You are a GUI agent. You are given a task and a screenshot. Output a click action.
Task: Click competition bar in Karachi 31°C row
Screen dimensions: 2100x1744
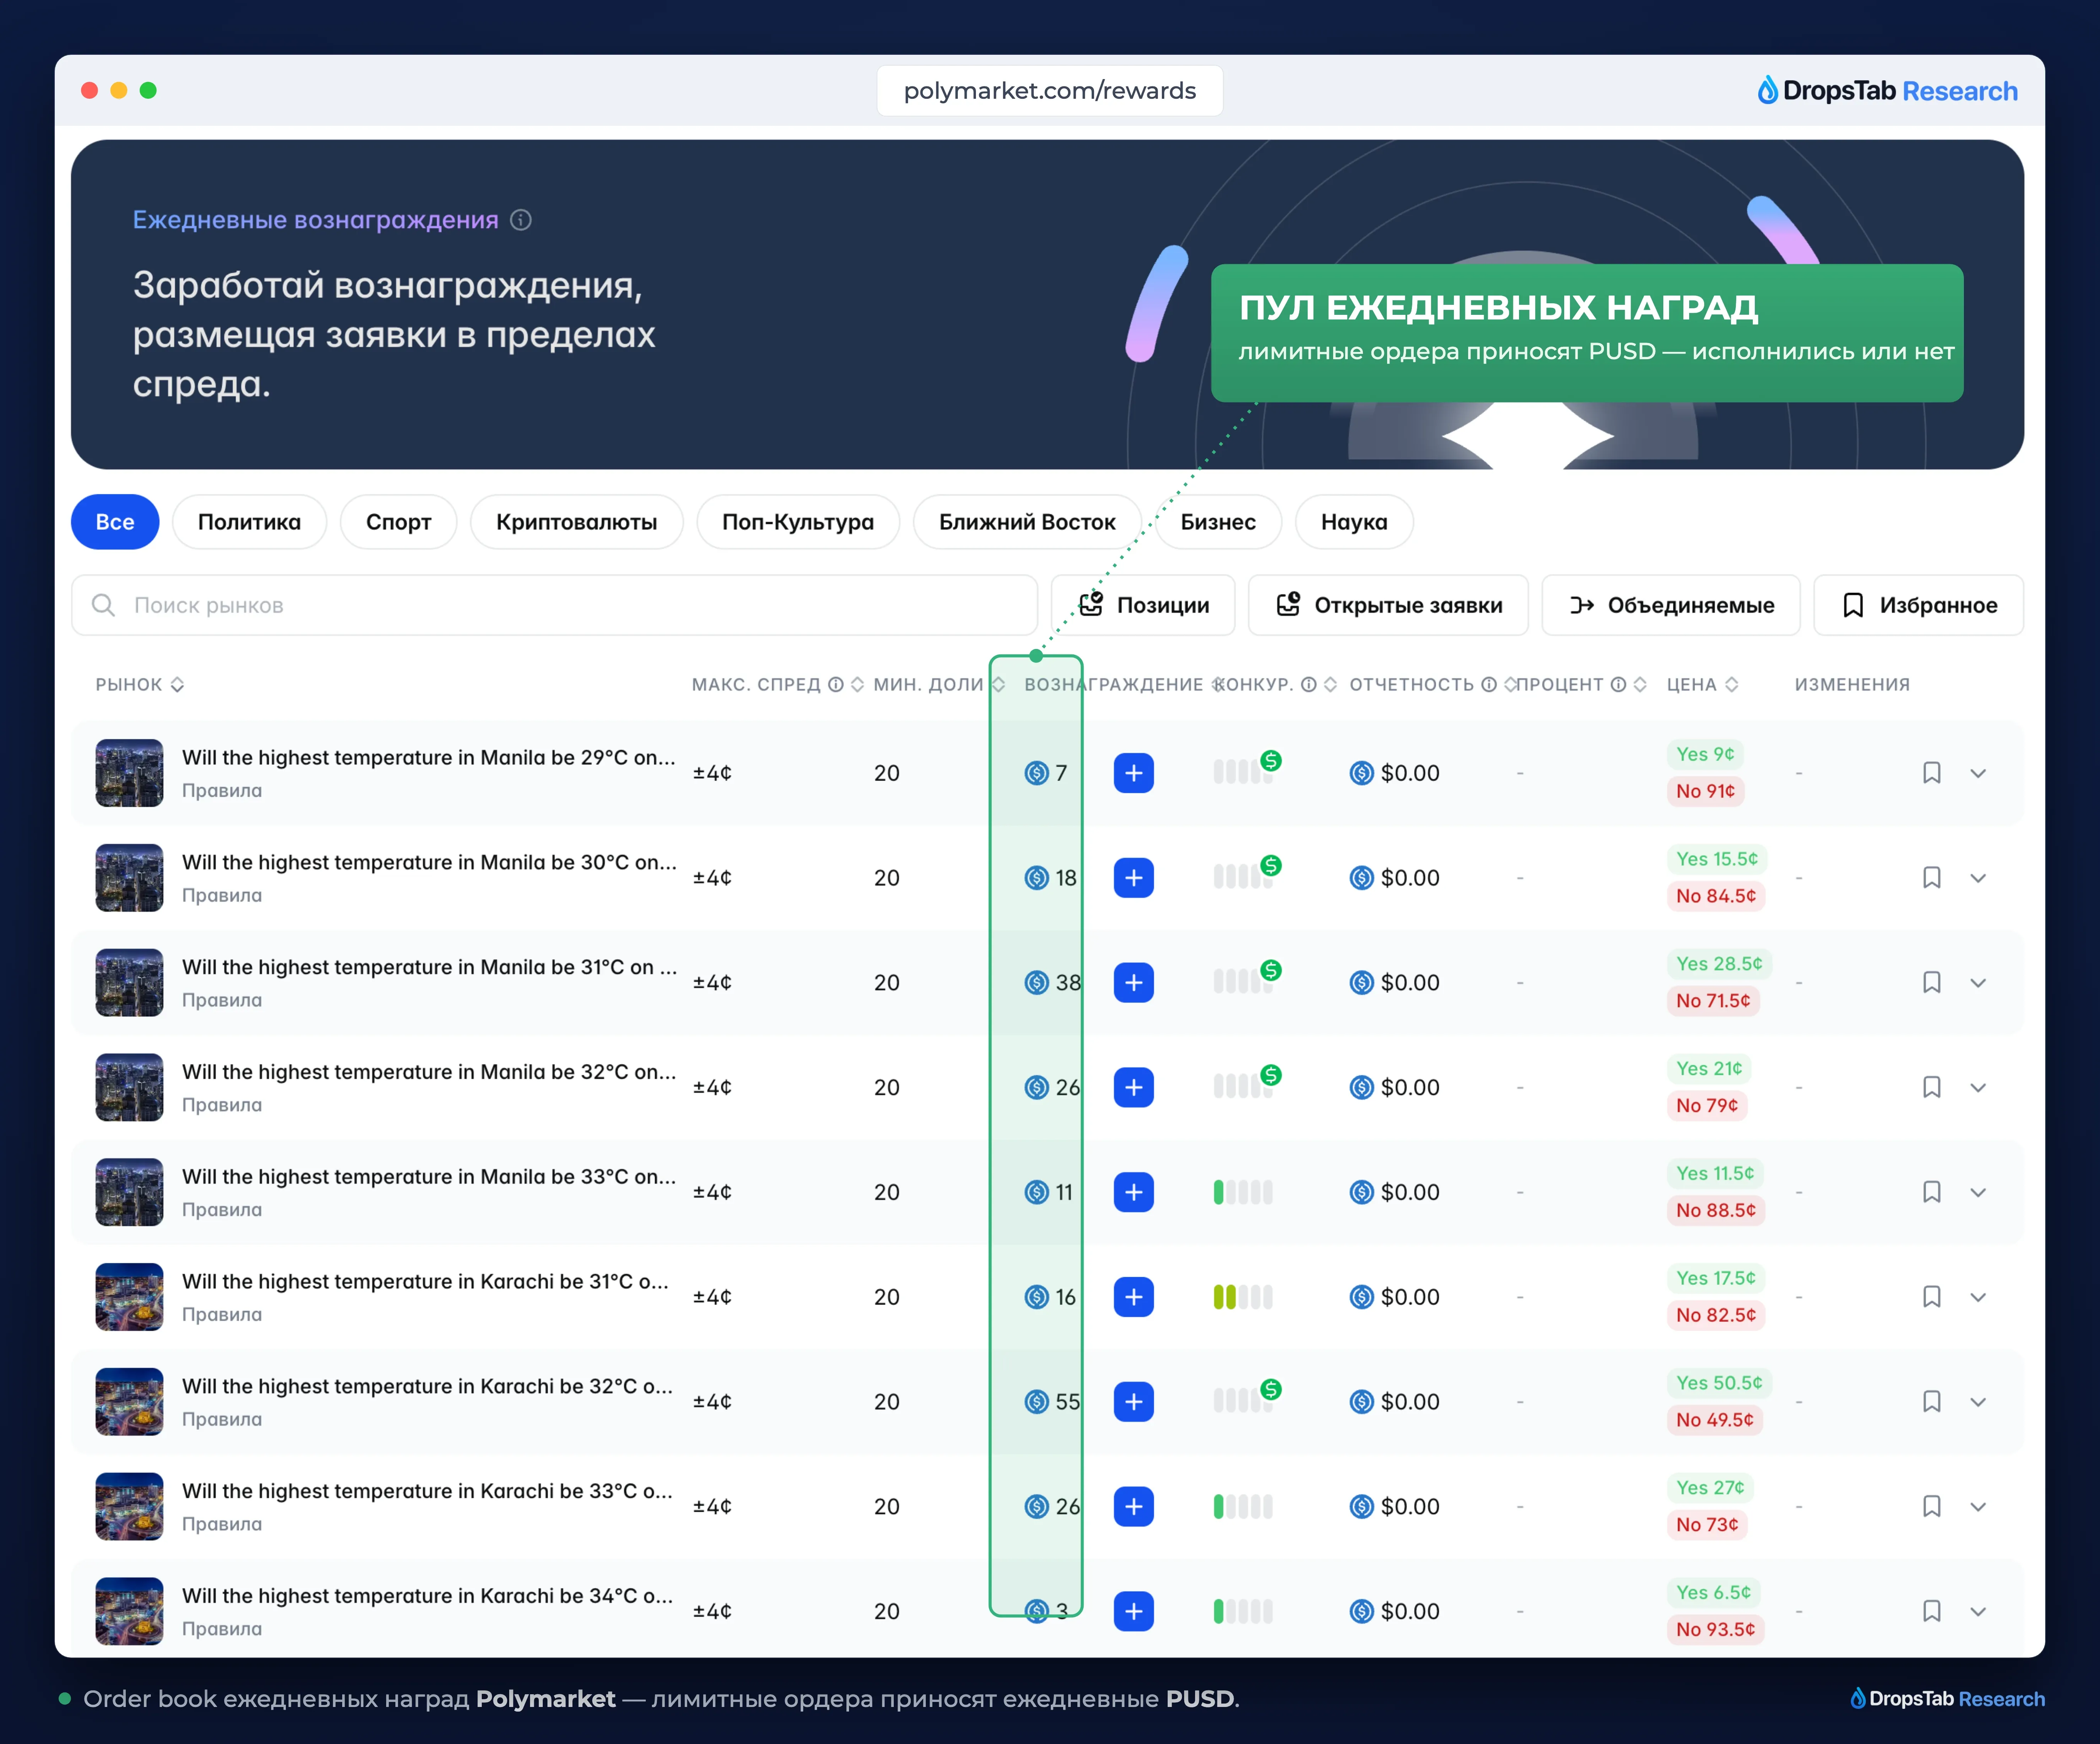click(1243, 1297)
